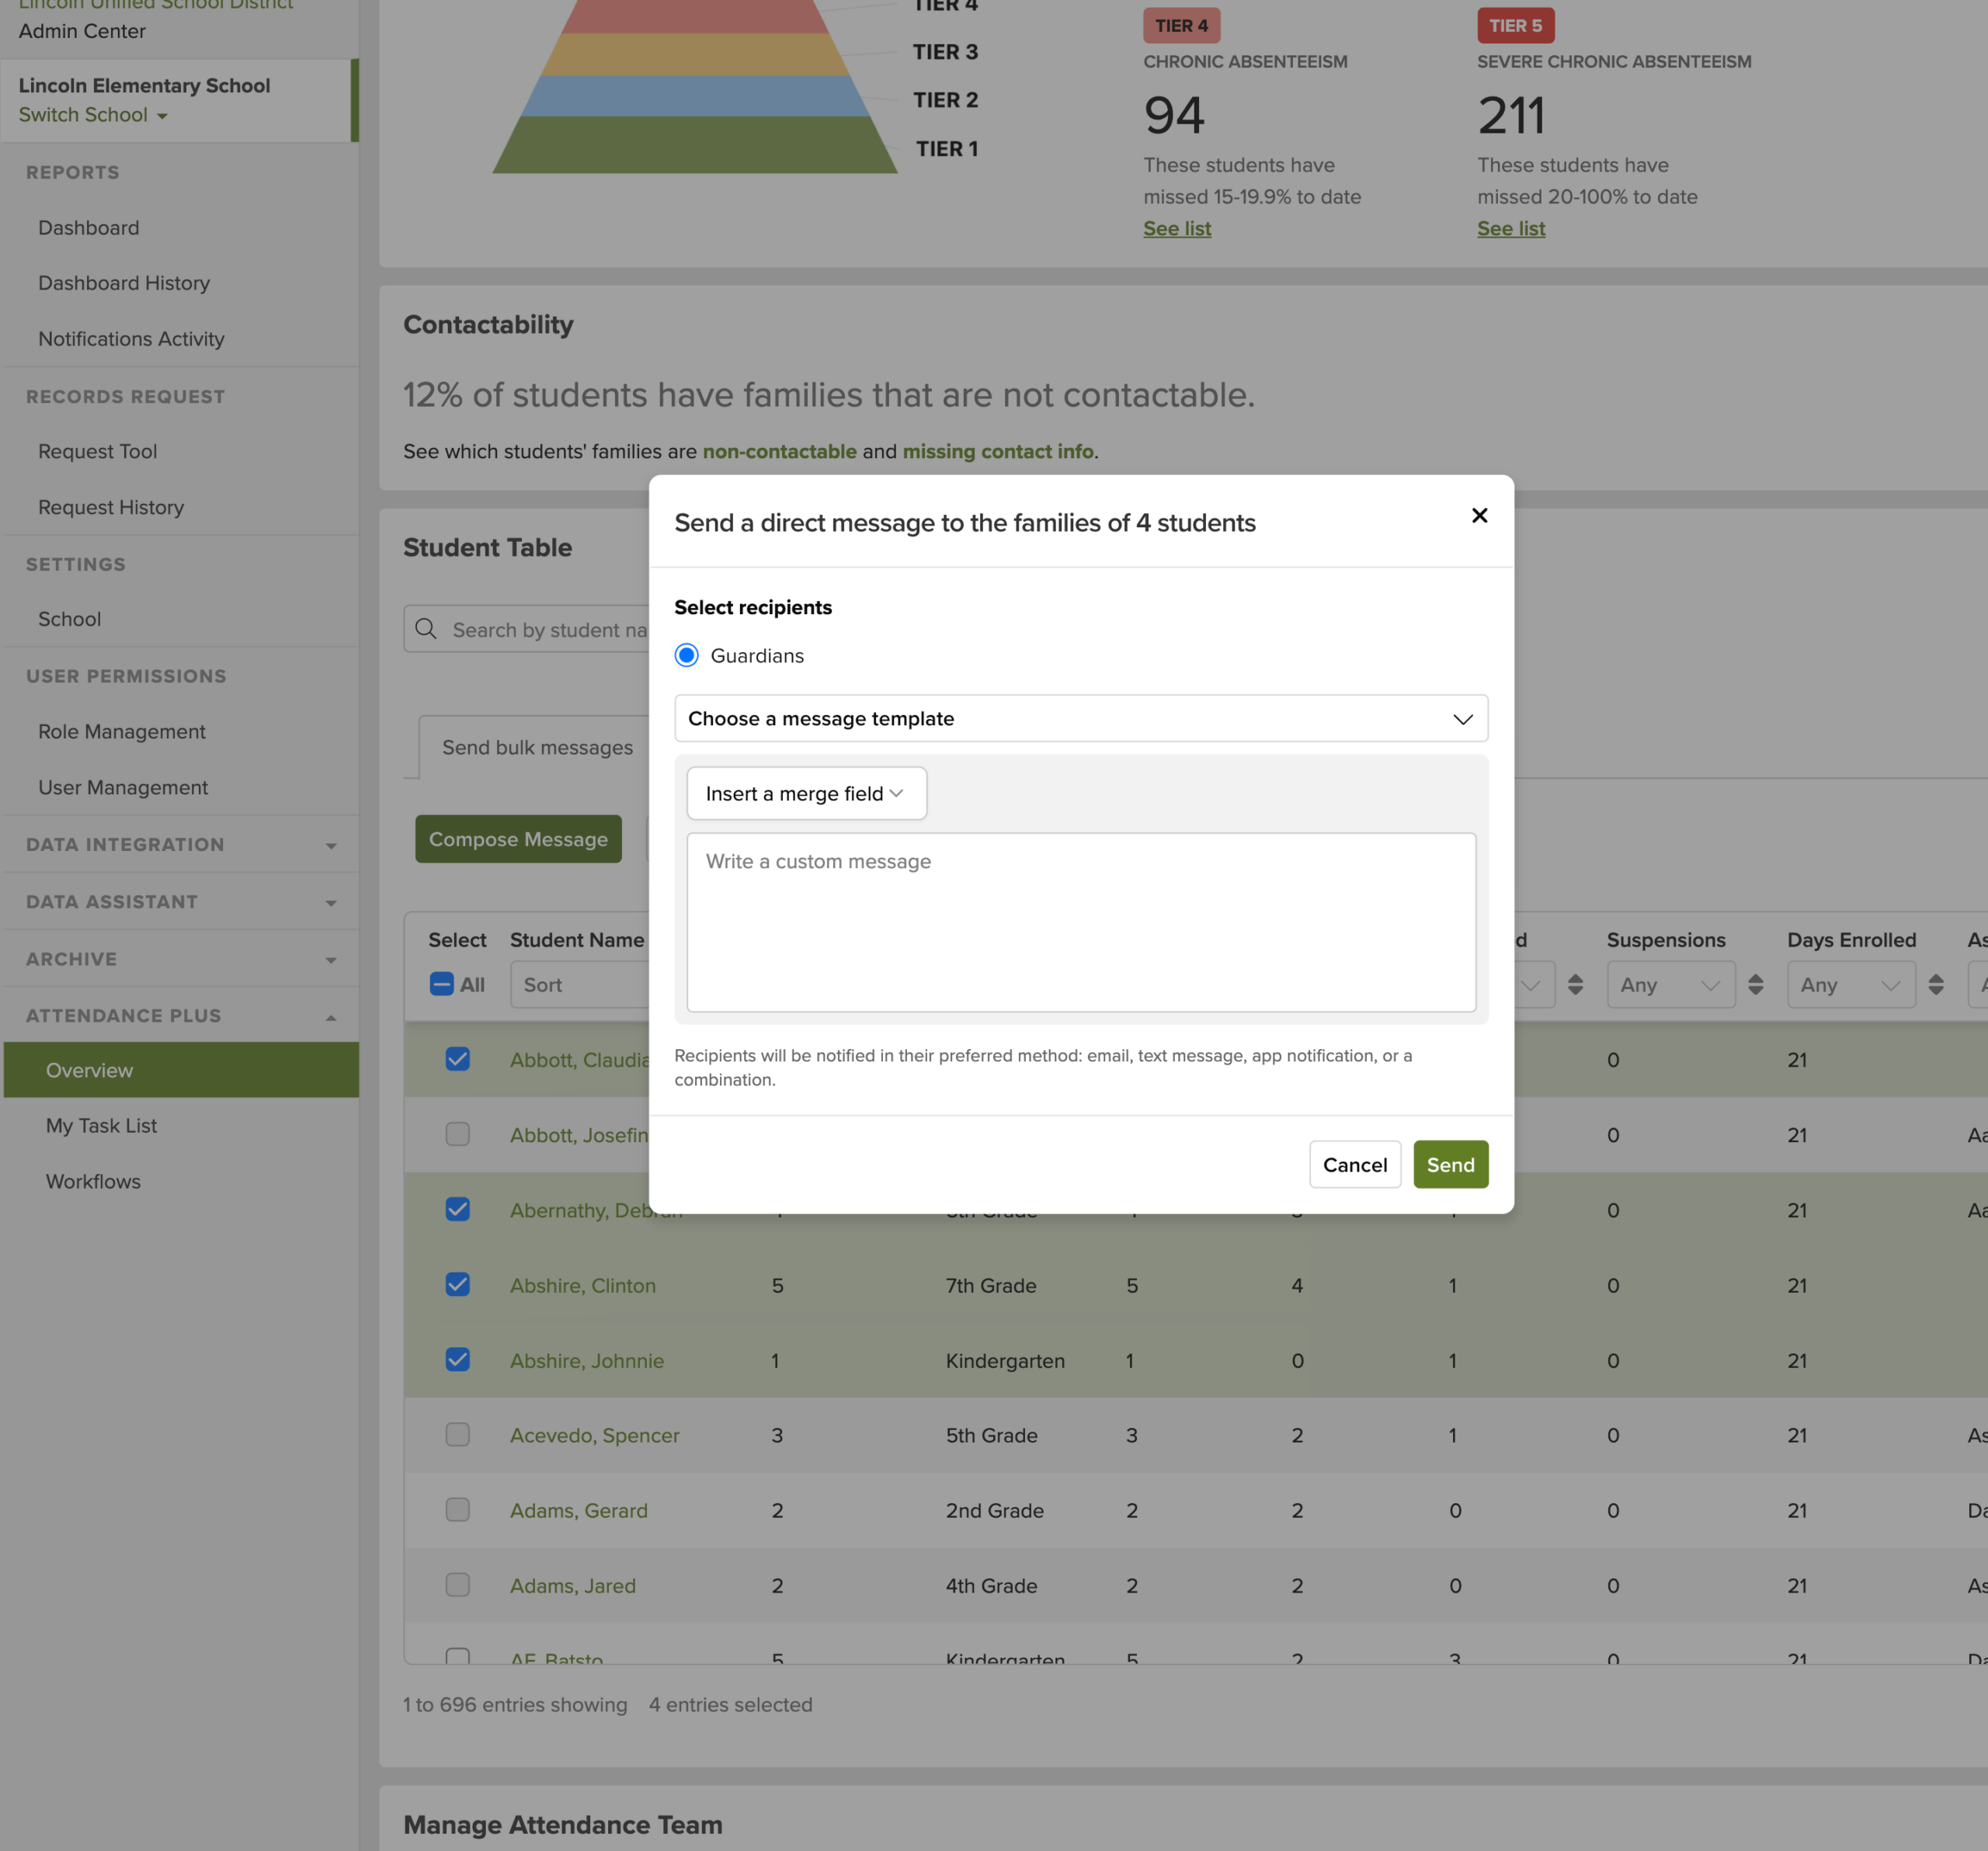The width and height of the screenshot is (1988, 1851).
Task: Open the Switch School dropdown
Action: pos(93,115)
